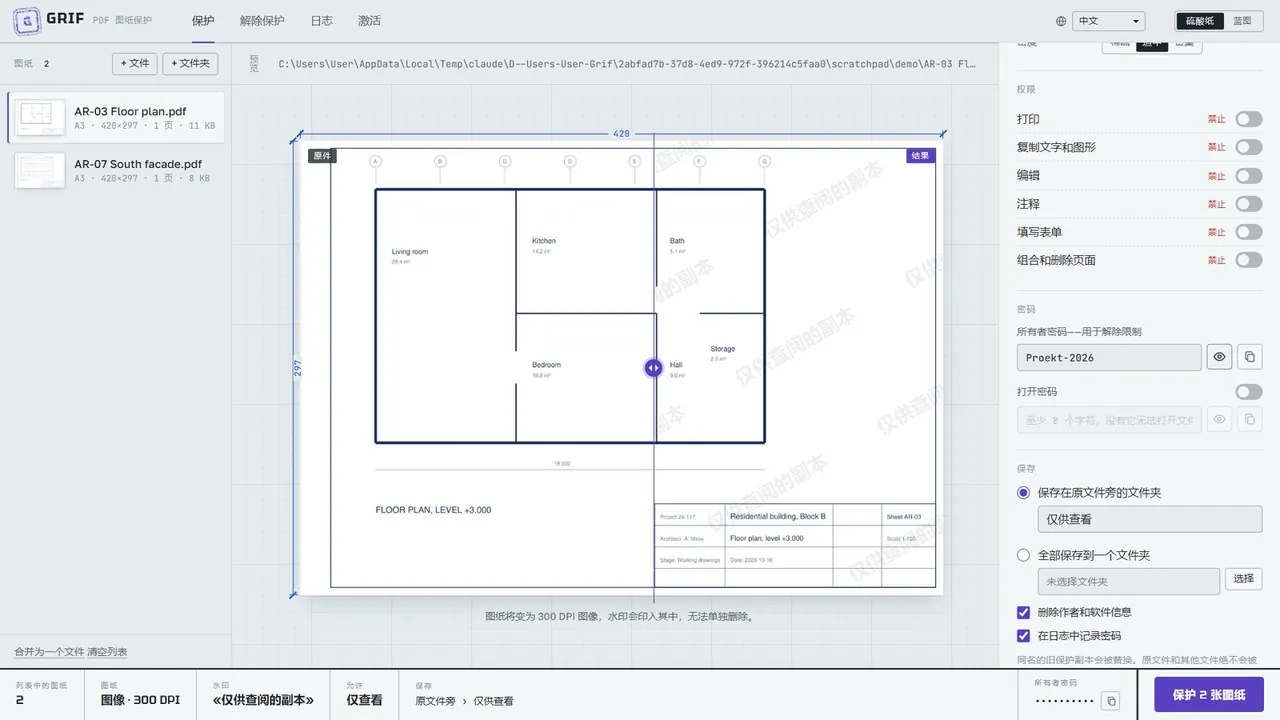The width and height of the screenshot is (1280, 720).
Task: Click the + 文件 button
Action: pos(135,63)
